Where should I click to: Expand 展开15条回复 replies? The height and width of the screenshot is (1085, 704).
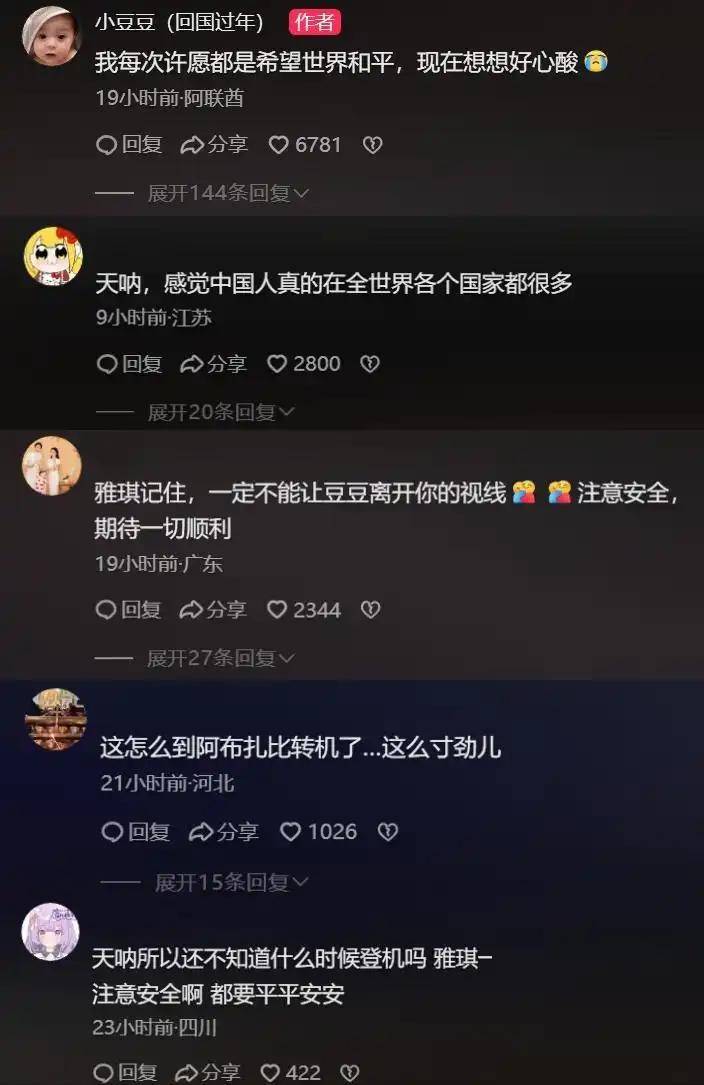231,882
